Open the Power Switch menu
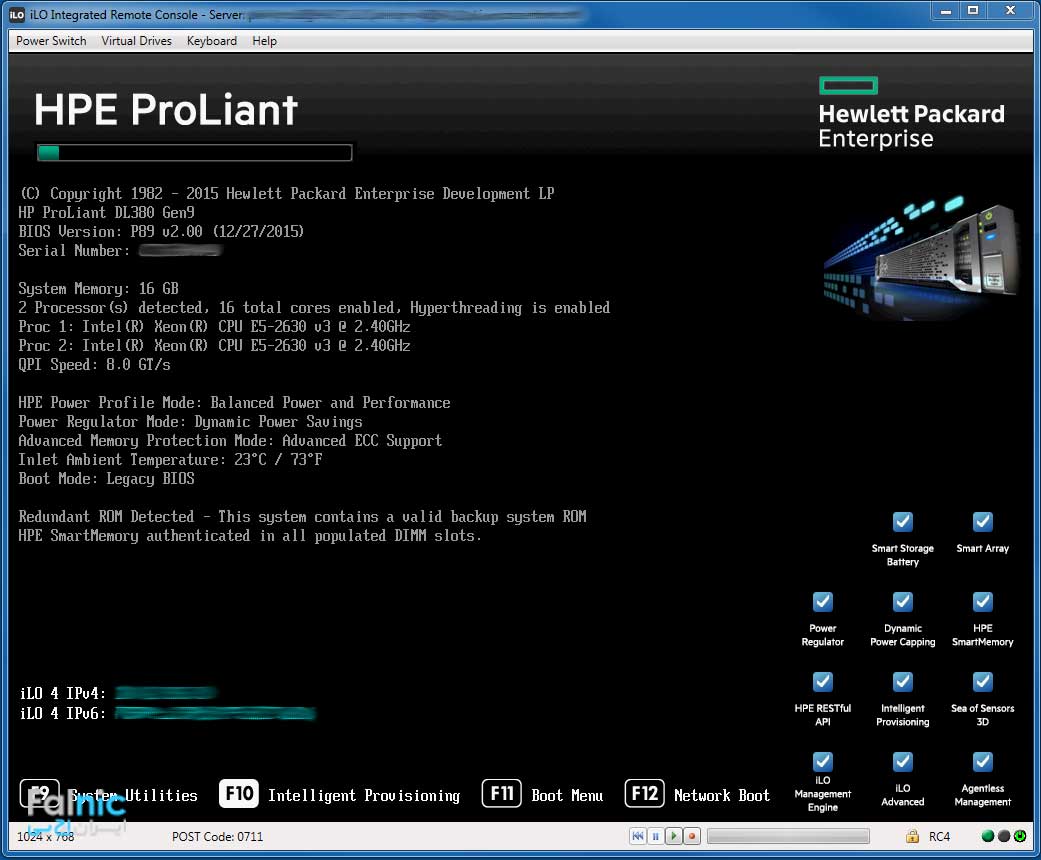1041x860 pixels. click(x=51, y=41)
